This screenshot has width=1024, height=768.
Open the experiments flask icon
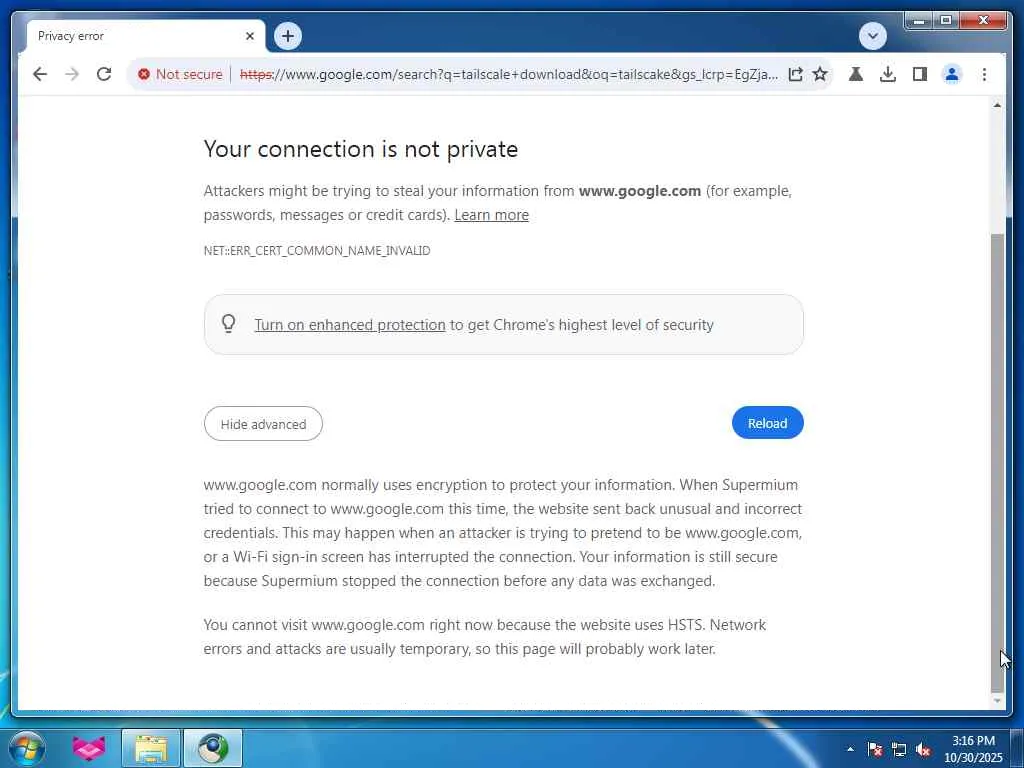(856, 74)
